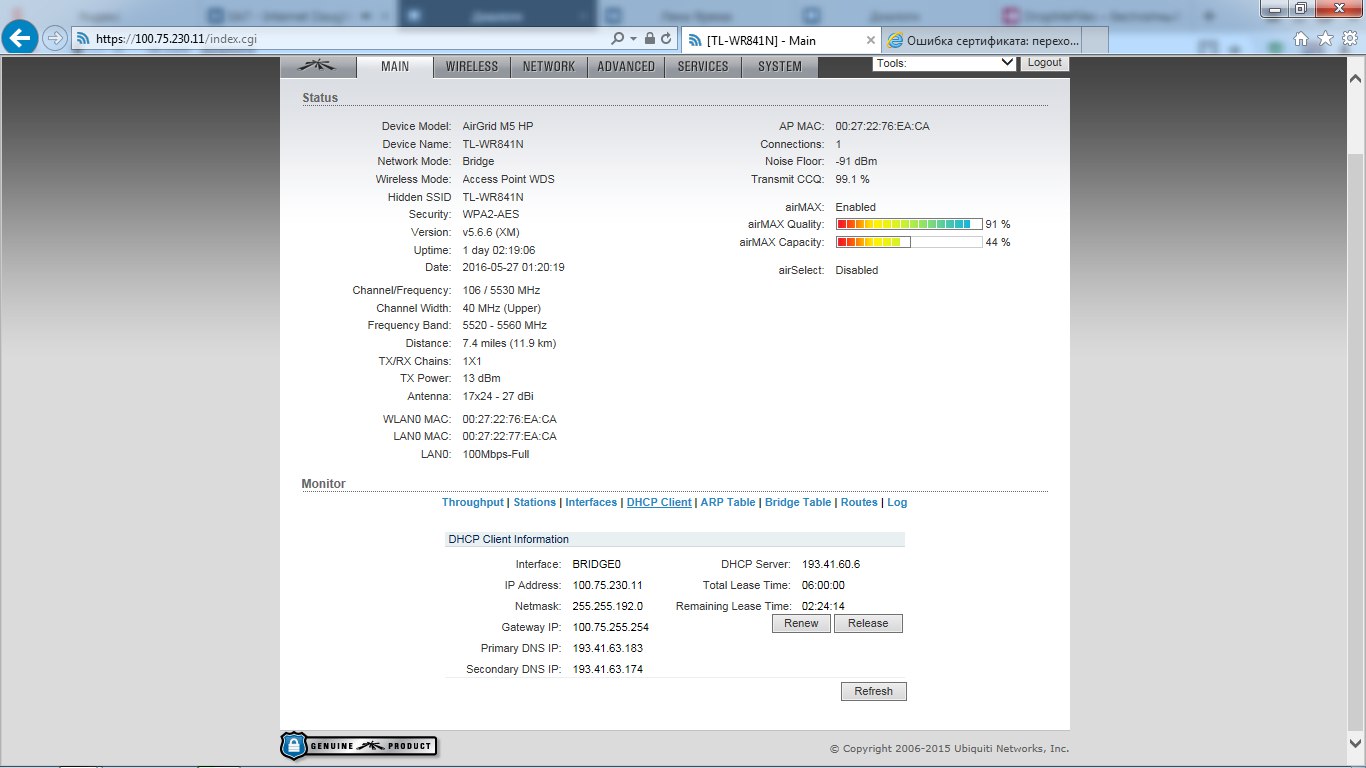
Task: Open the Bridge Table link
Action: point(798,502)
